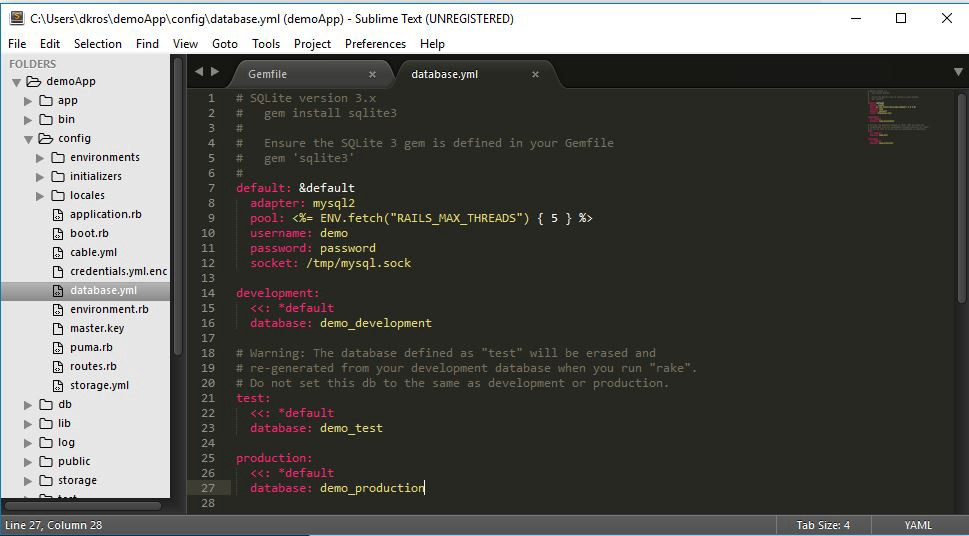The height and width of the screenshot is (536, 969).
Task: Click the storage.yml file icon
Action: [x=57, y=386]
